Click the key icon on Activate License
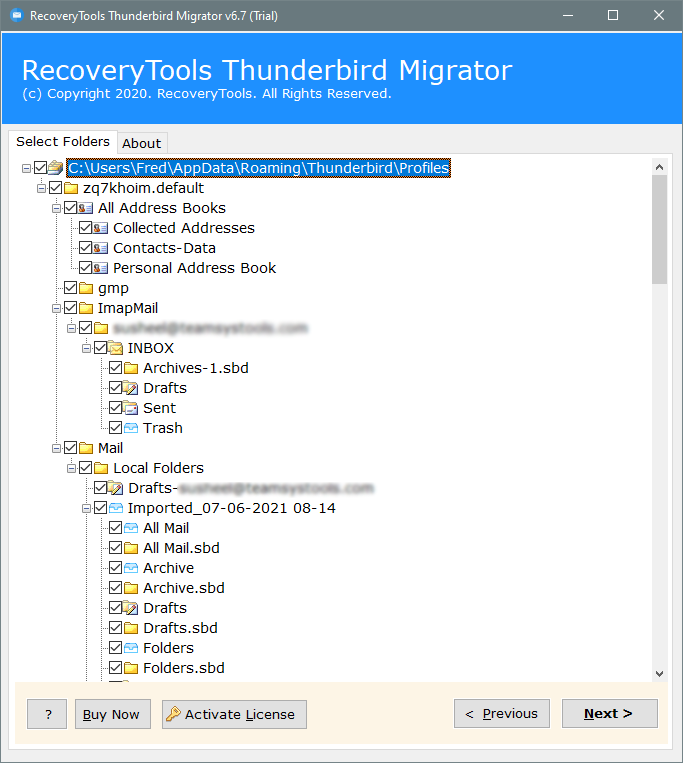683x763 pixels. point(173,714)
